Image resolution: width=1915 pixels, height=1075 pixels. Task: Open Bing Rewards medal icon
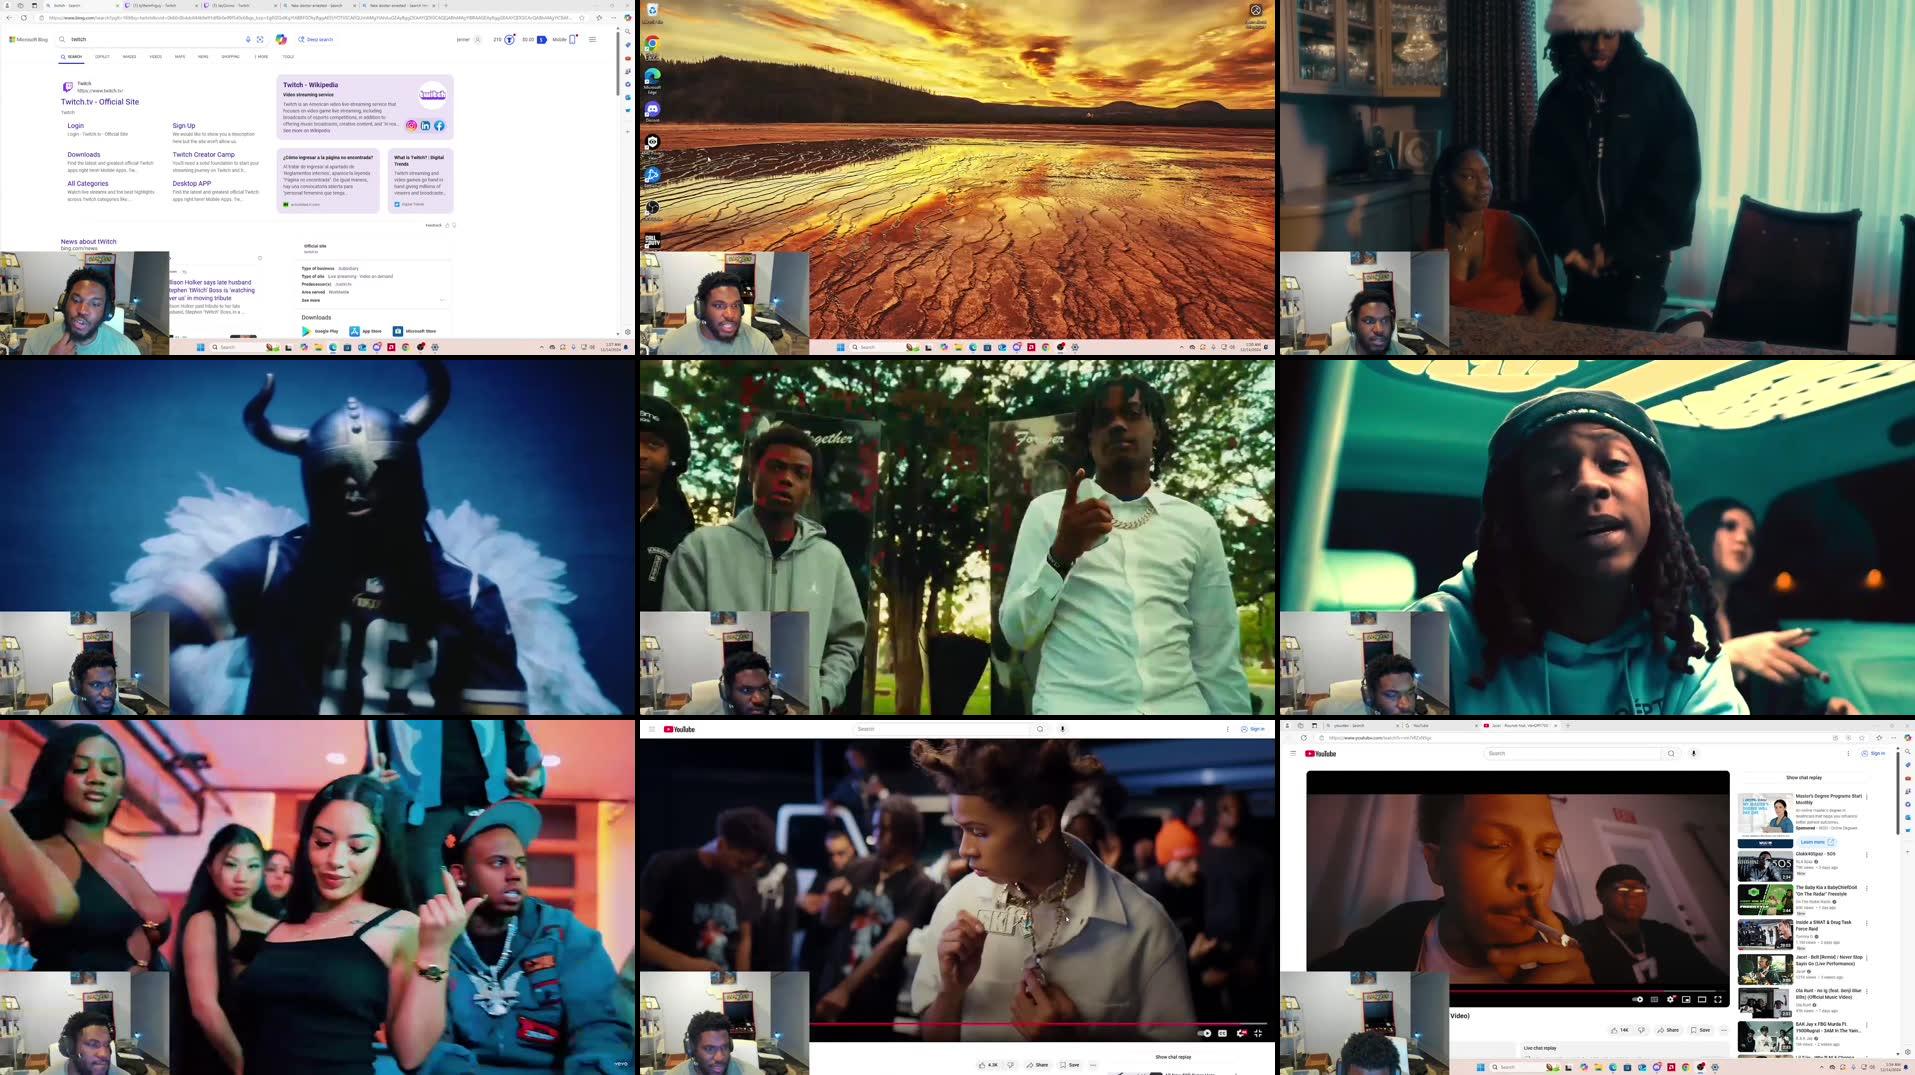tap(510, 39)
